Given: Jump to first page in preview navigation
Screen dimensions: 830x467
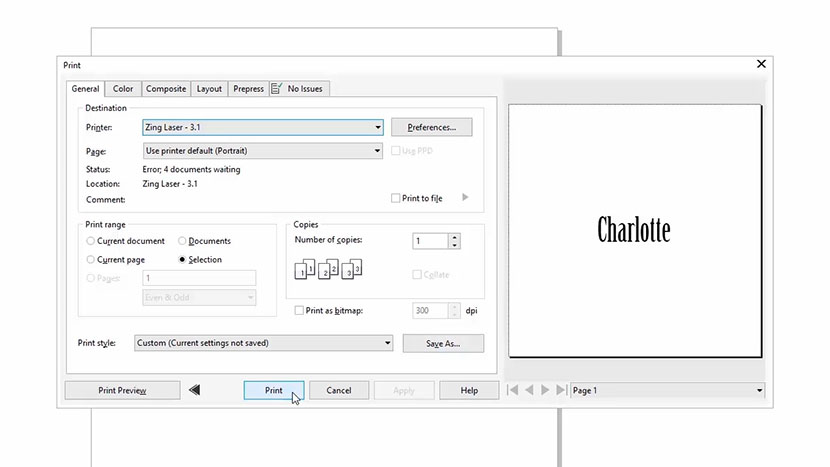Looking at the screenshot, I should pos(514,390).
